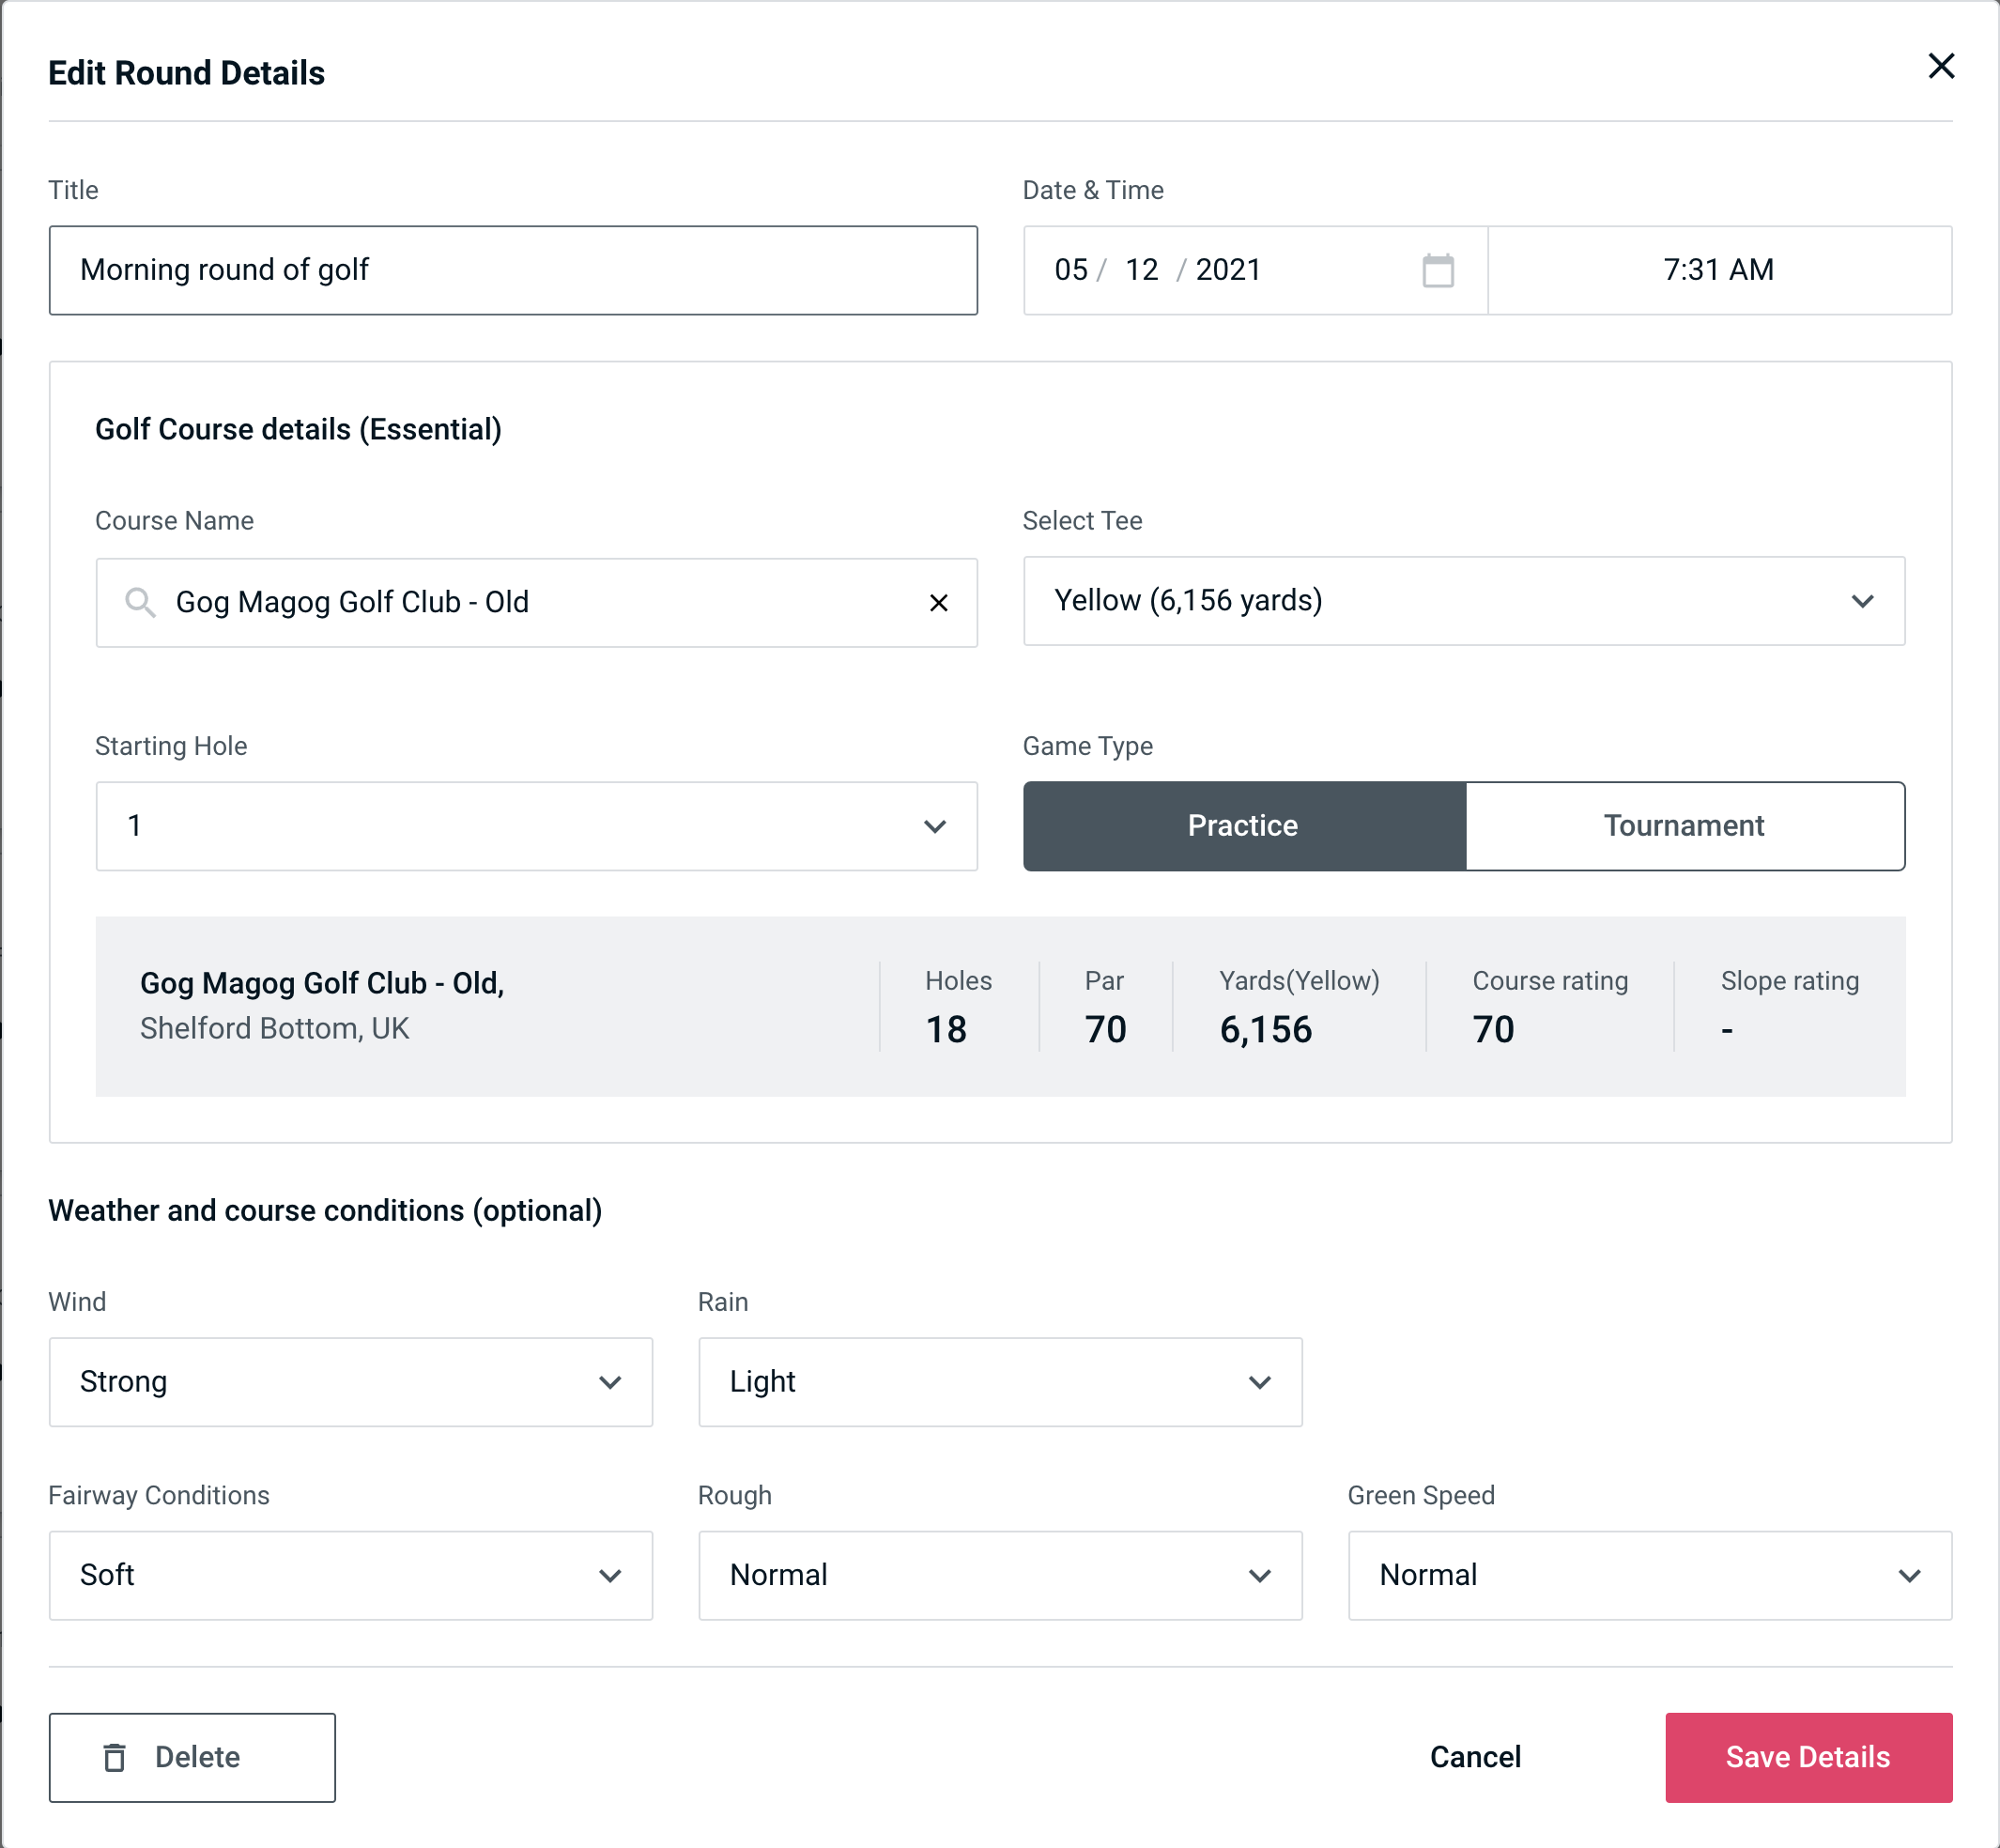Select Rough condition dropdown
Screen dimensions: 2000x1848
tap(1000, 1577)
